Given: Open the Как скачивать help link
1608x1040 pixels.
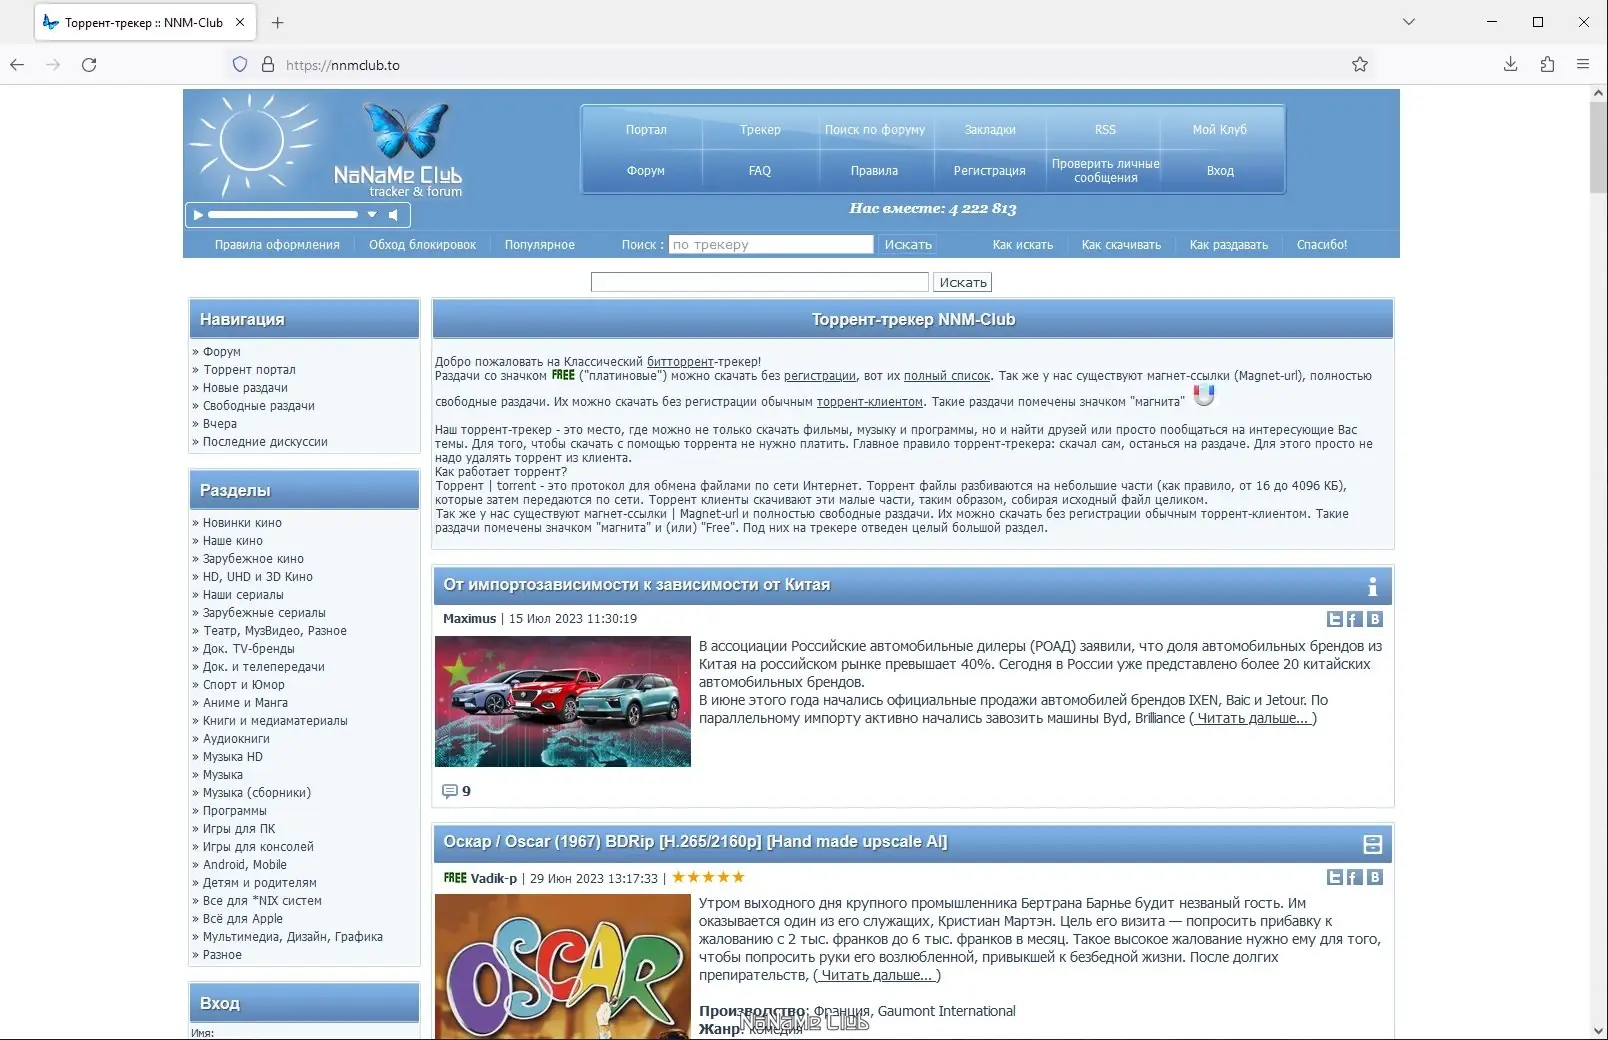Looking at the screenshot, I should (x=1121, y=245).
